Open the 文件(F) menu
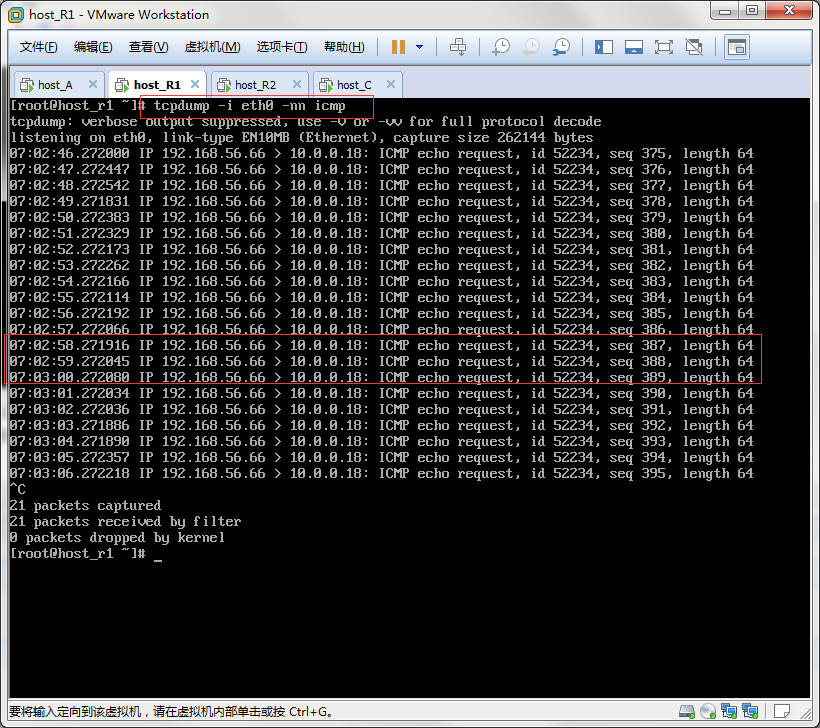 (x=39, y=47)
